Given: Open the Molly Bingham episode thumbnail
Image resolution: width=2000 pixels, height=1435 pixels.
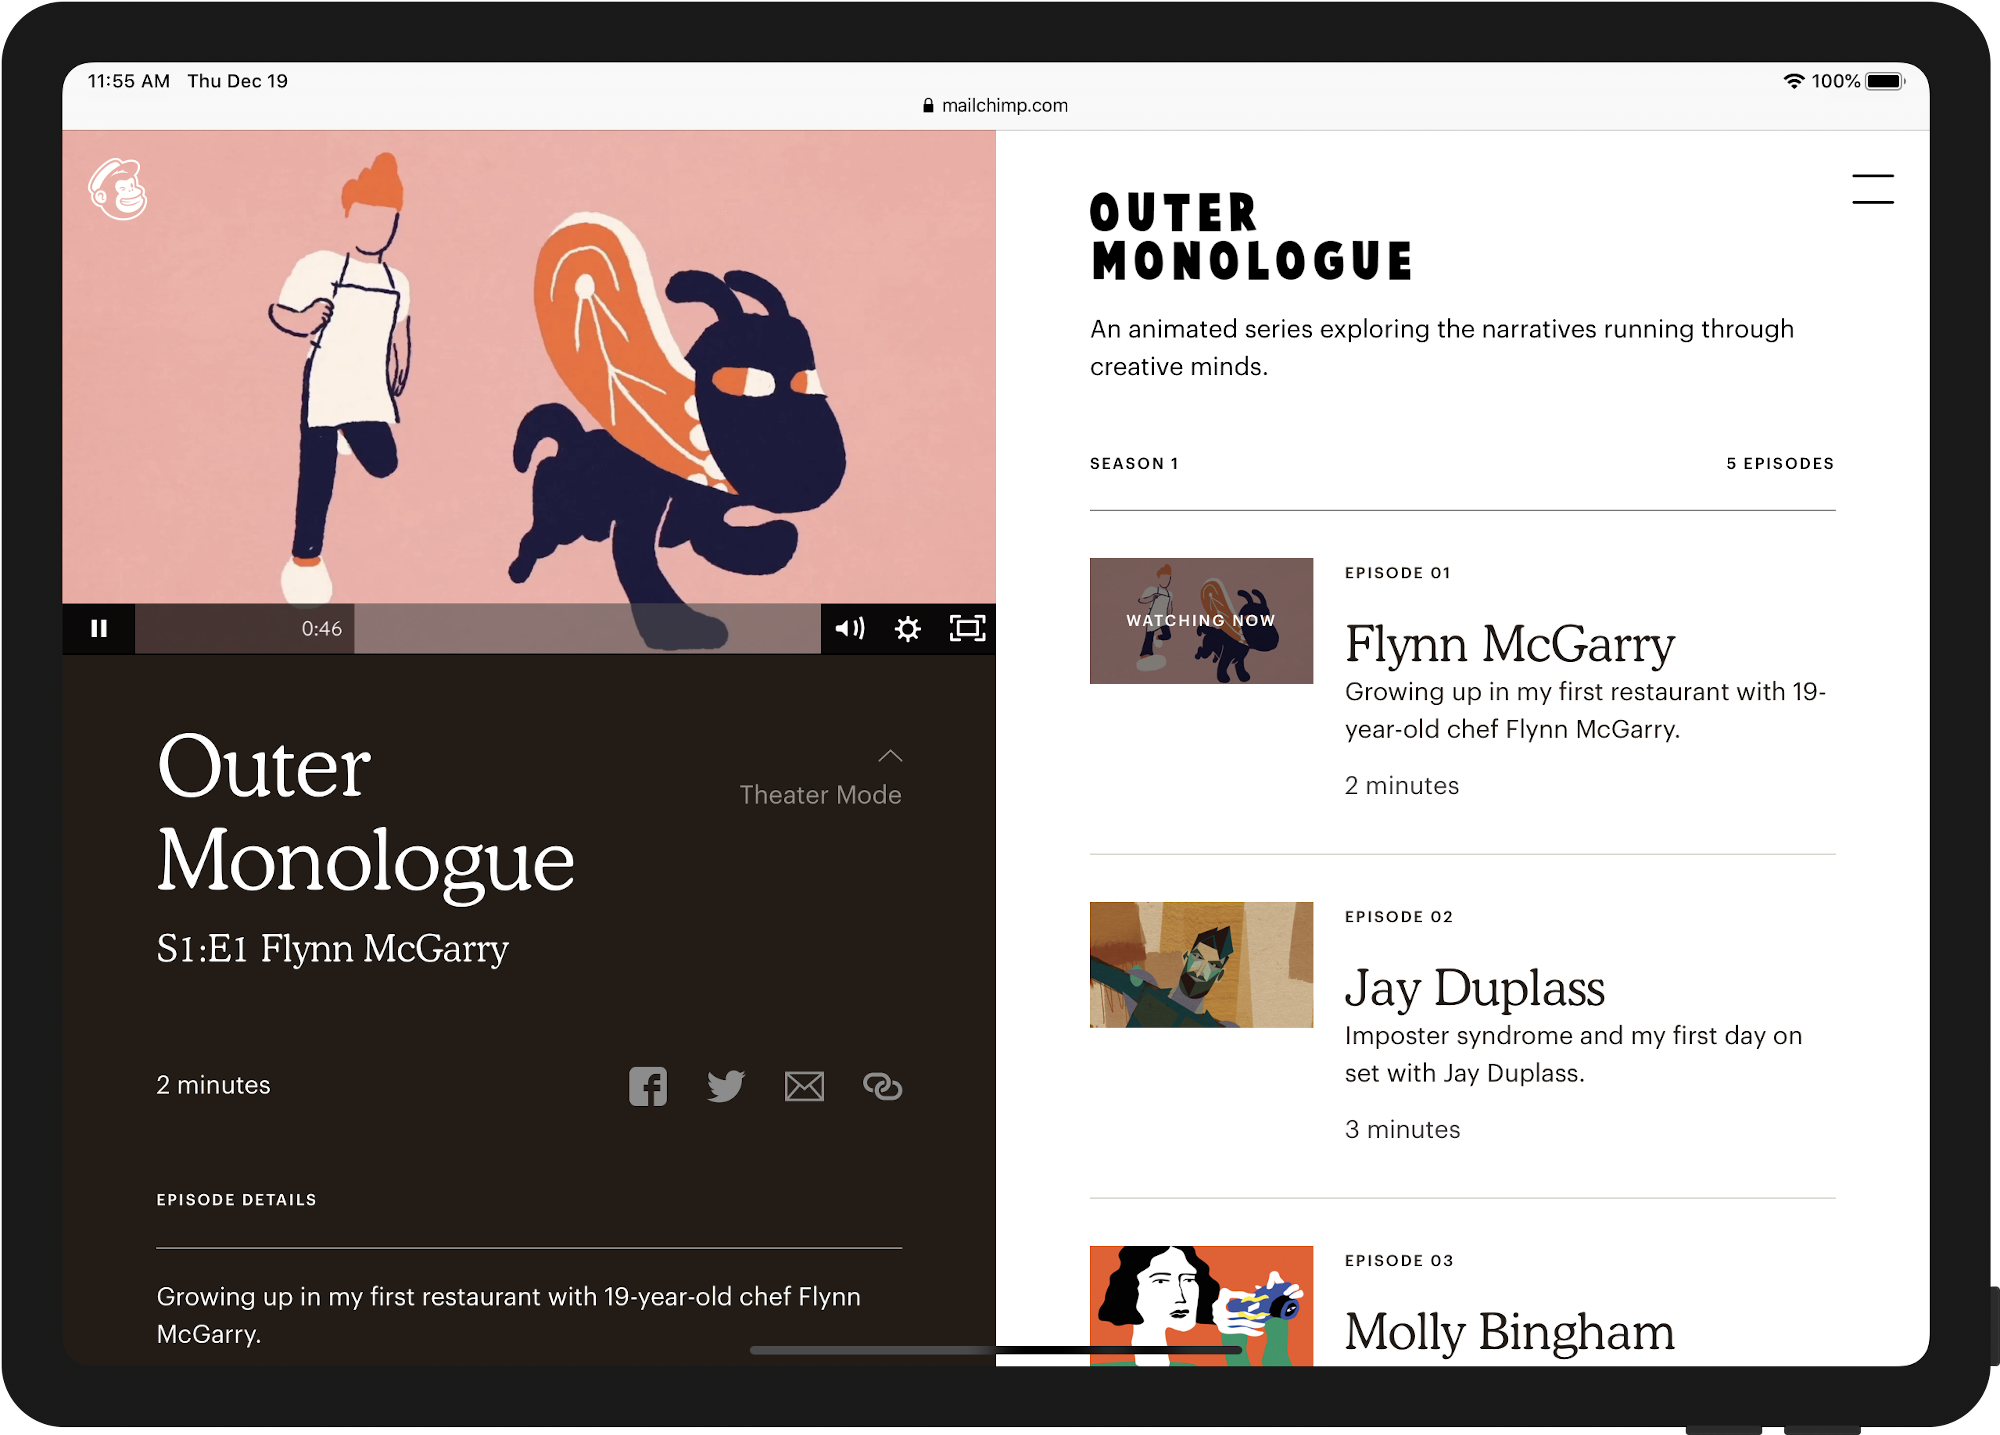Looking at the screenshot, I should [1201, 1306].
